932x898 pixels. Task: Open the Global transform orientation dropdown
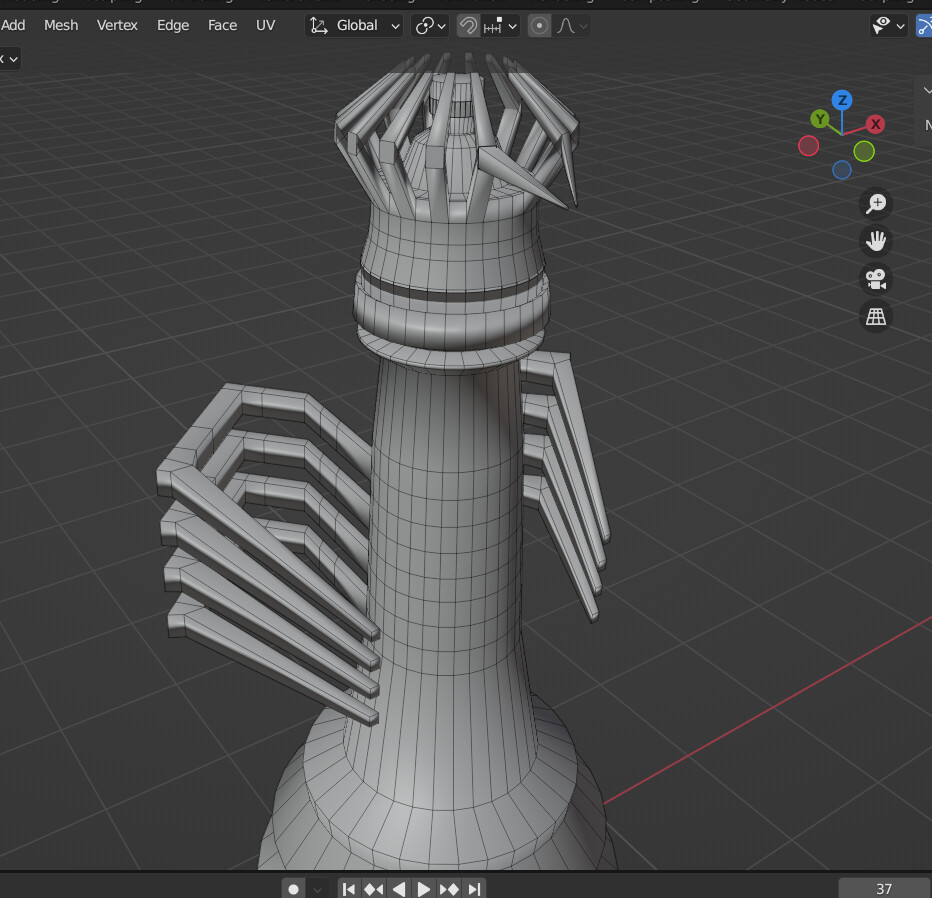point(355,25)
